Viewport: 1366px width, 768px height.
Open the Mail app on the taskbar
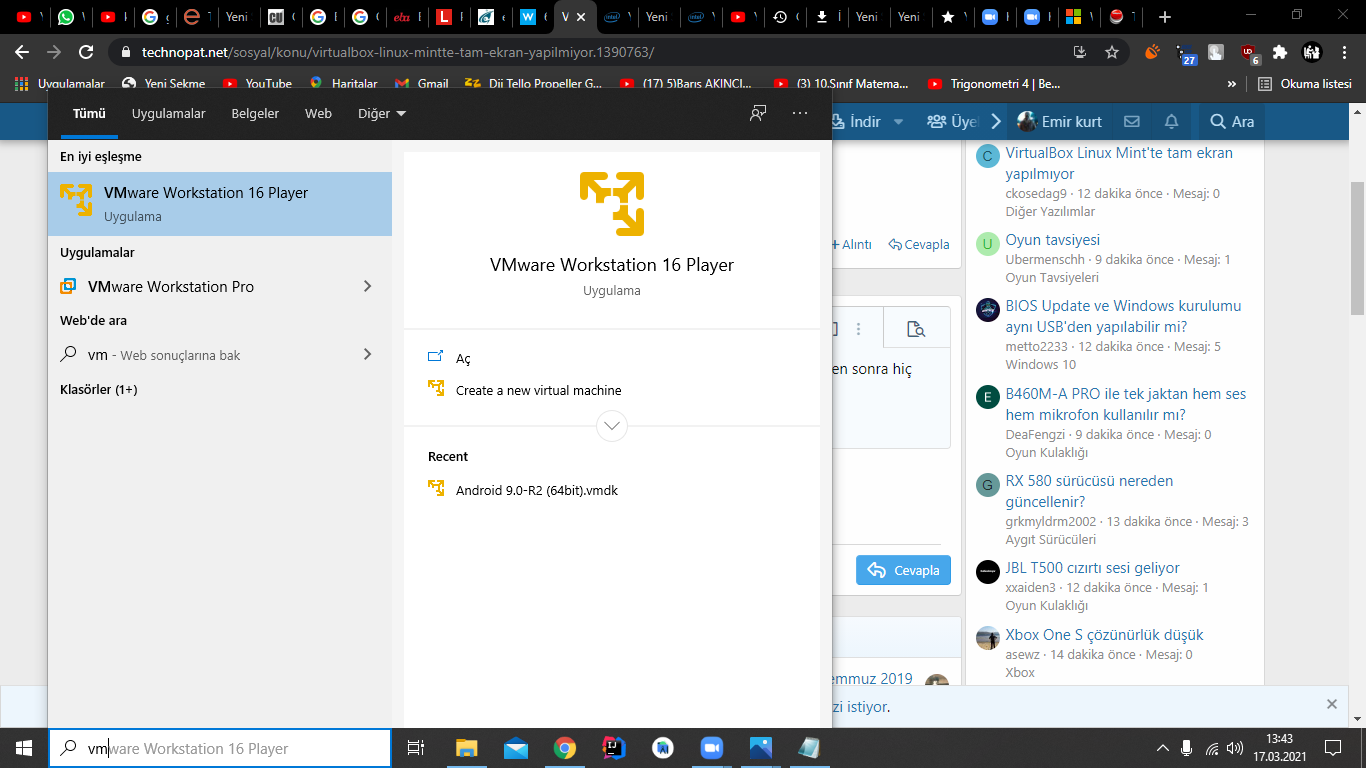tap(516, 748)
